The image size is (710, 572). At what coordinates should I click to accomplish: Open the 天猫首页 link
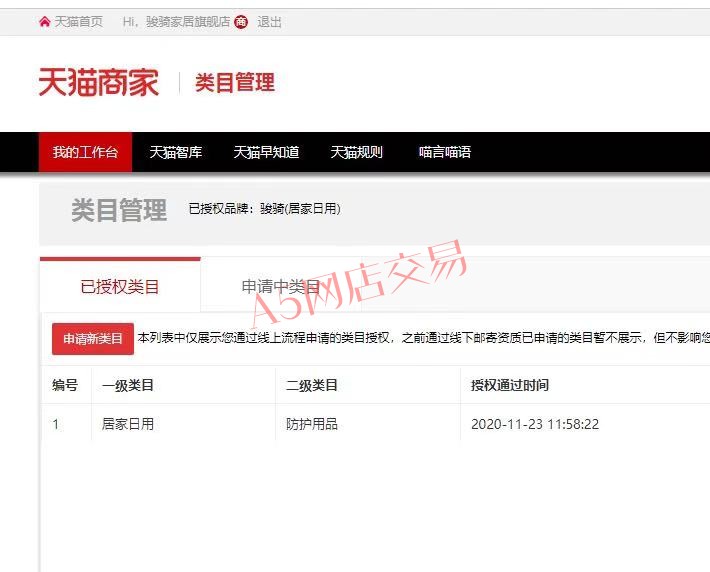(x=78, y=22)
